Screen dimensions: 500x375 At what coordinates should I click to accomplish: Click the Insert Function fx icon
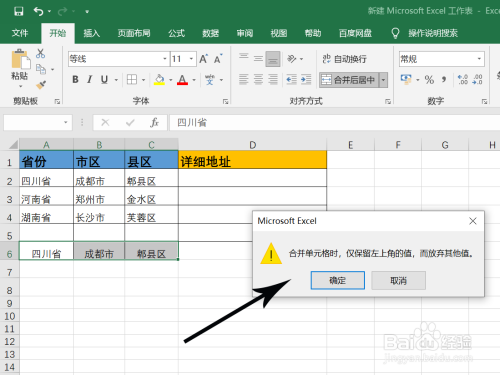[154, 123]
